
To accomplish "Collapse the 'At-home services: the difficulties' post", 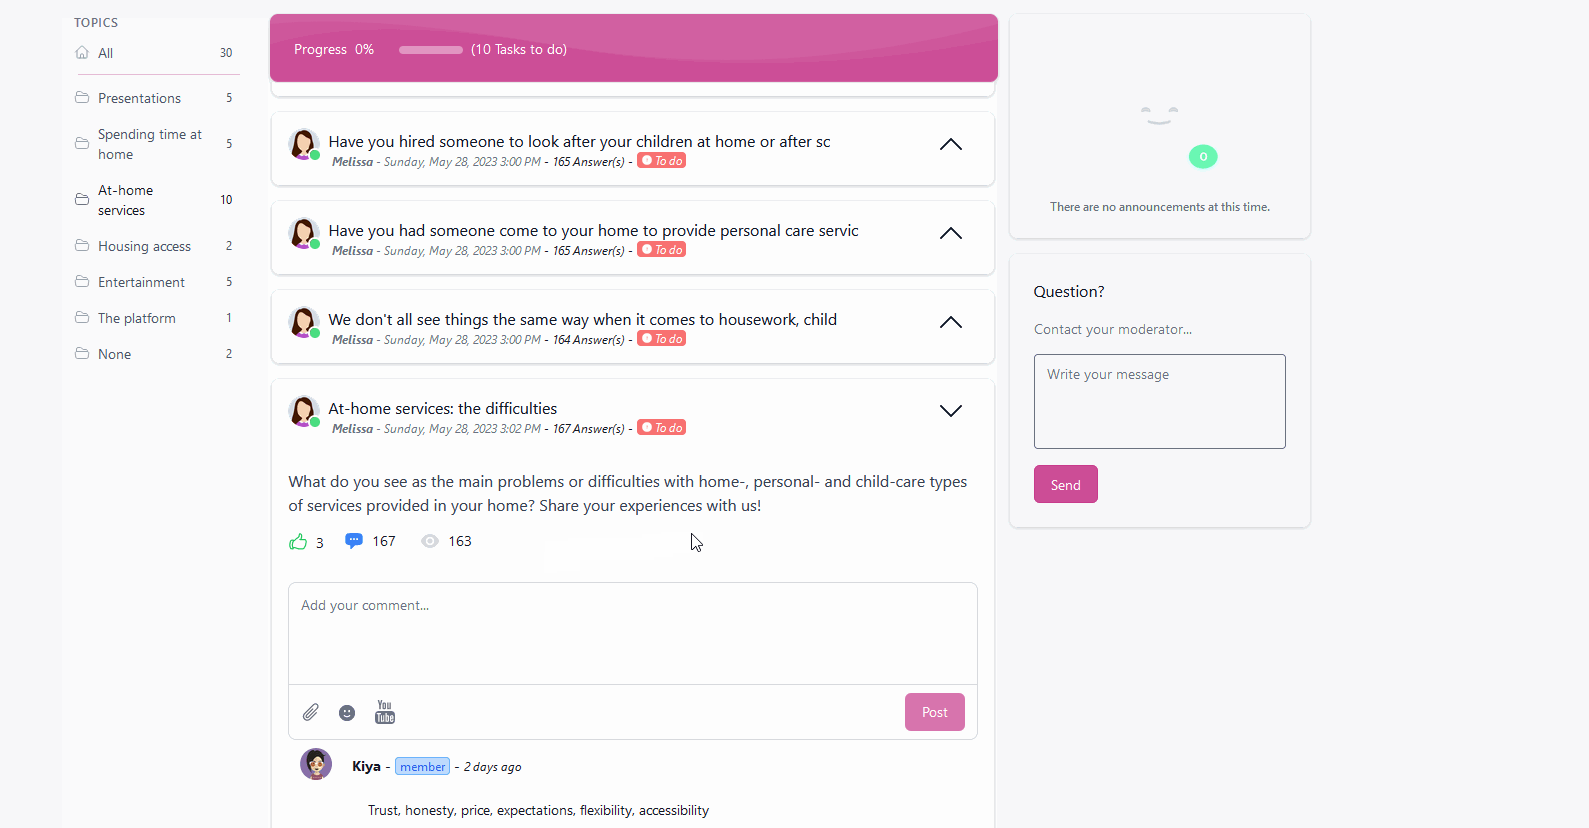I will pos(950,410).
